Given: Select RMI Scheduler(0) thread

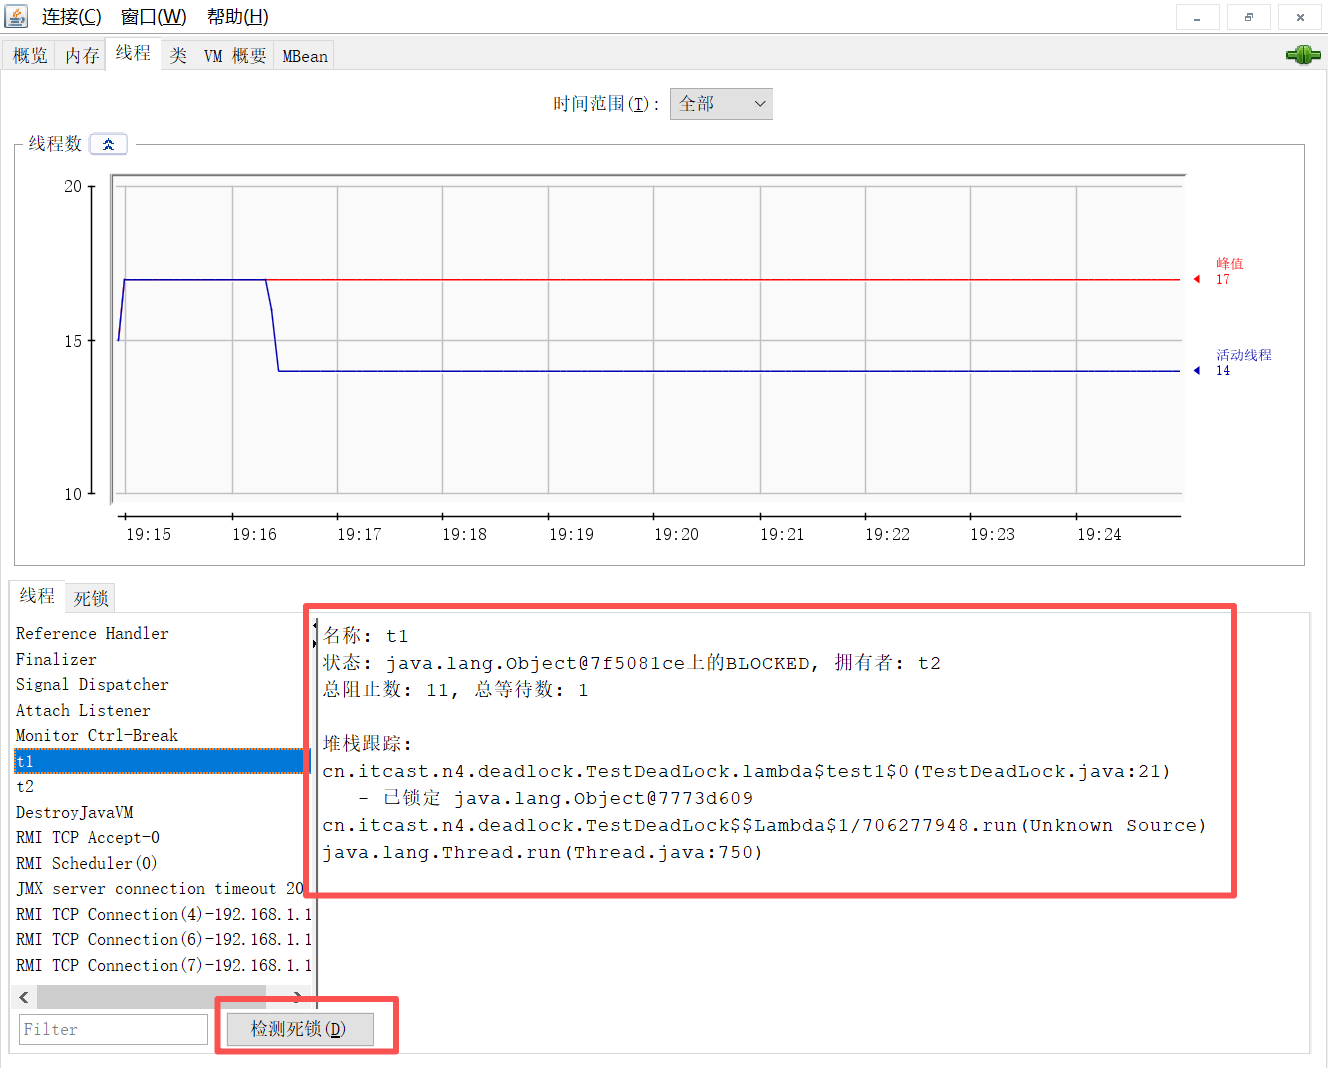Looking at the screenshot, I should [162, 864].
